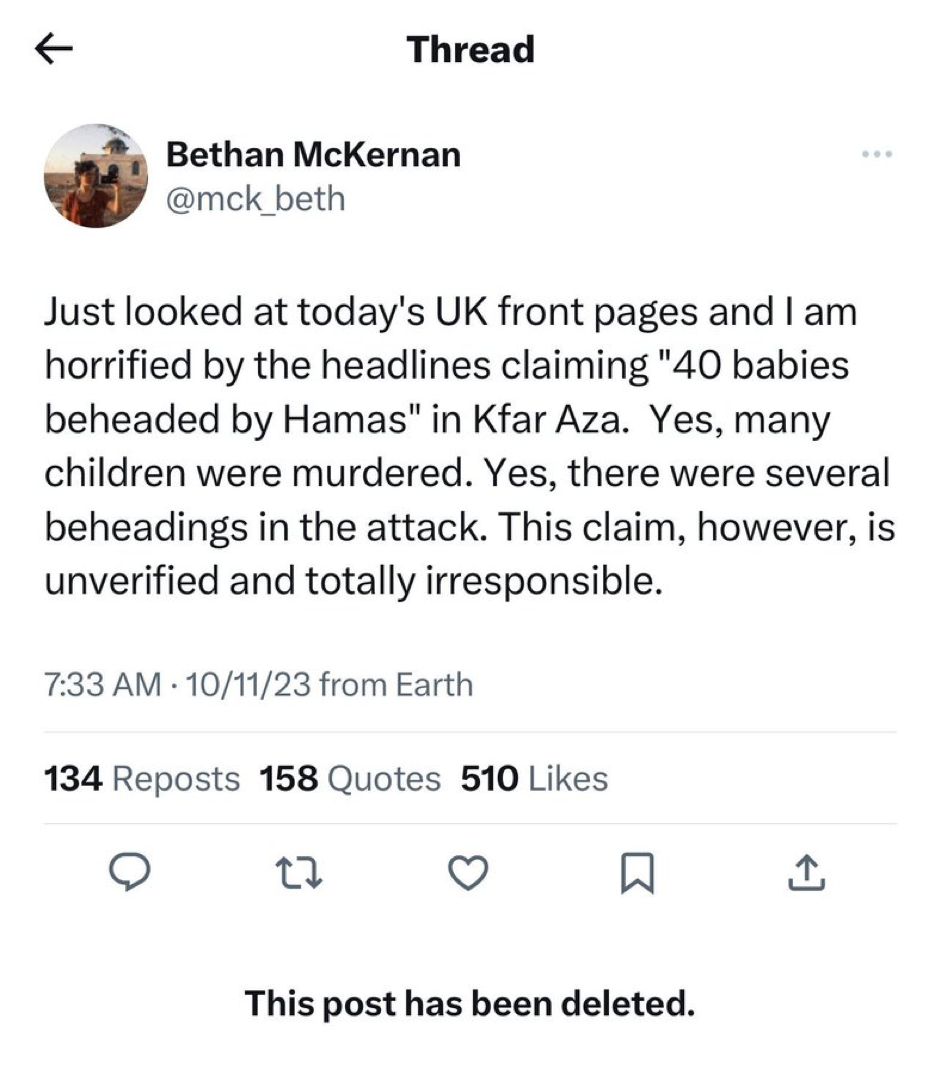Tap 'This post has been deleted' notice
Image resolution: width=941 pixels, height=1075 pixels.
coord(470,1004)
